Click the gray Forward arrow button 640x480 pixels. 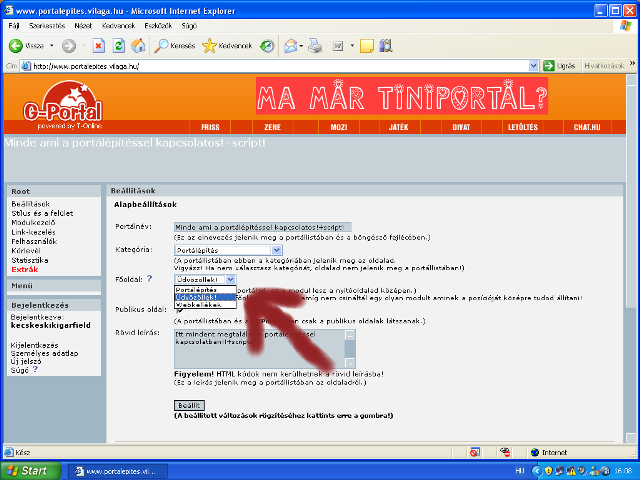point(69,46)
